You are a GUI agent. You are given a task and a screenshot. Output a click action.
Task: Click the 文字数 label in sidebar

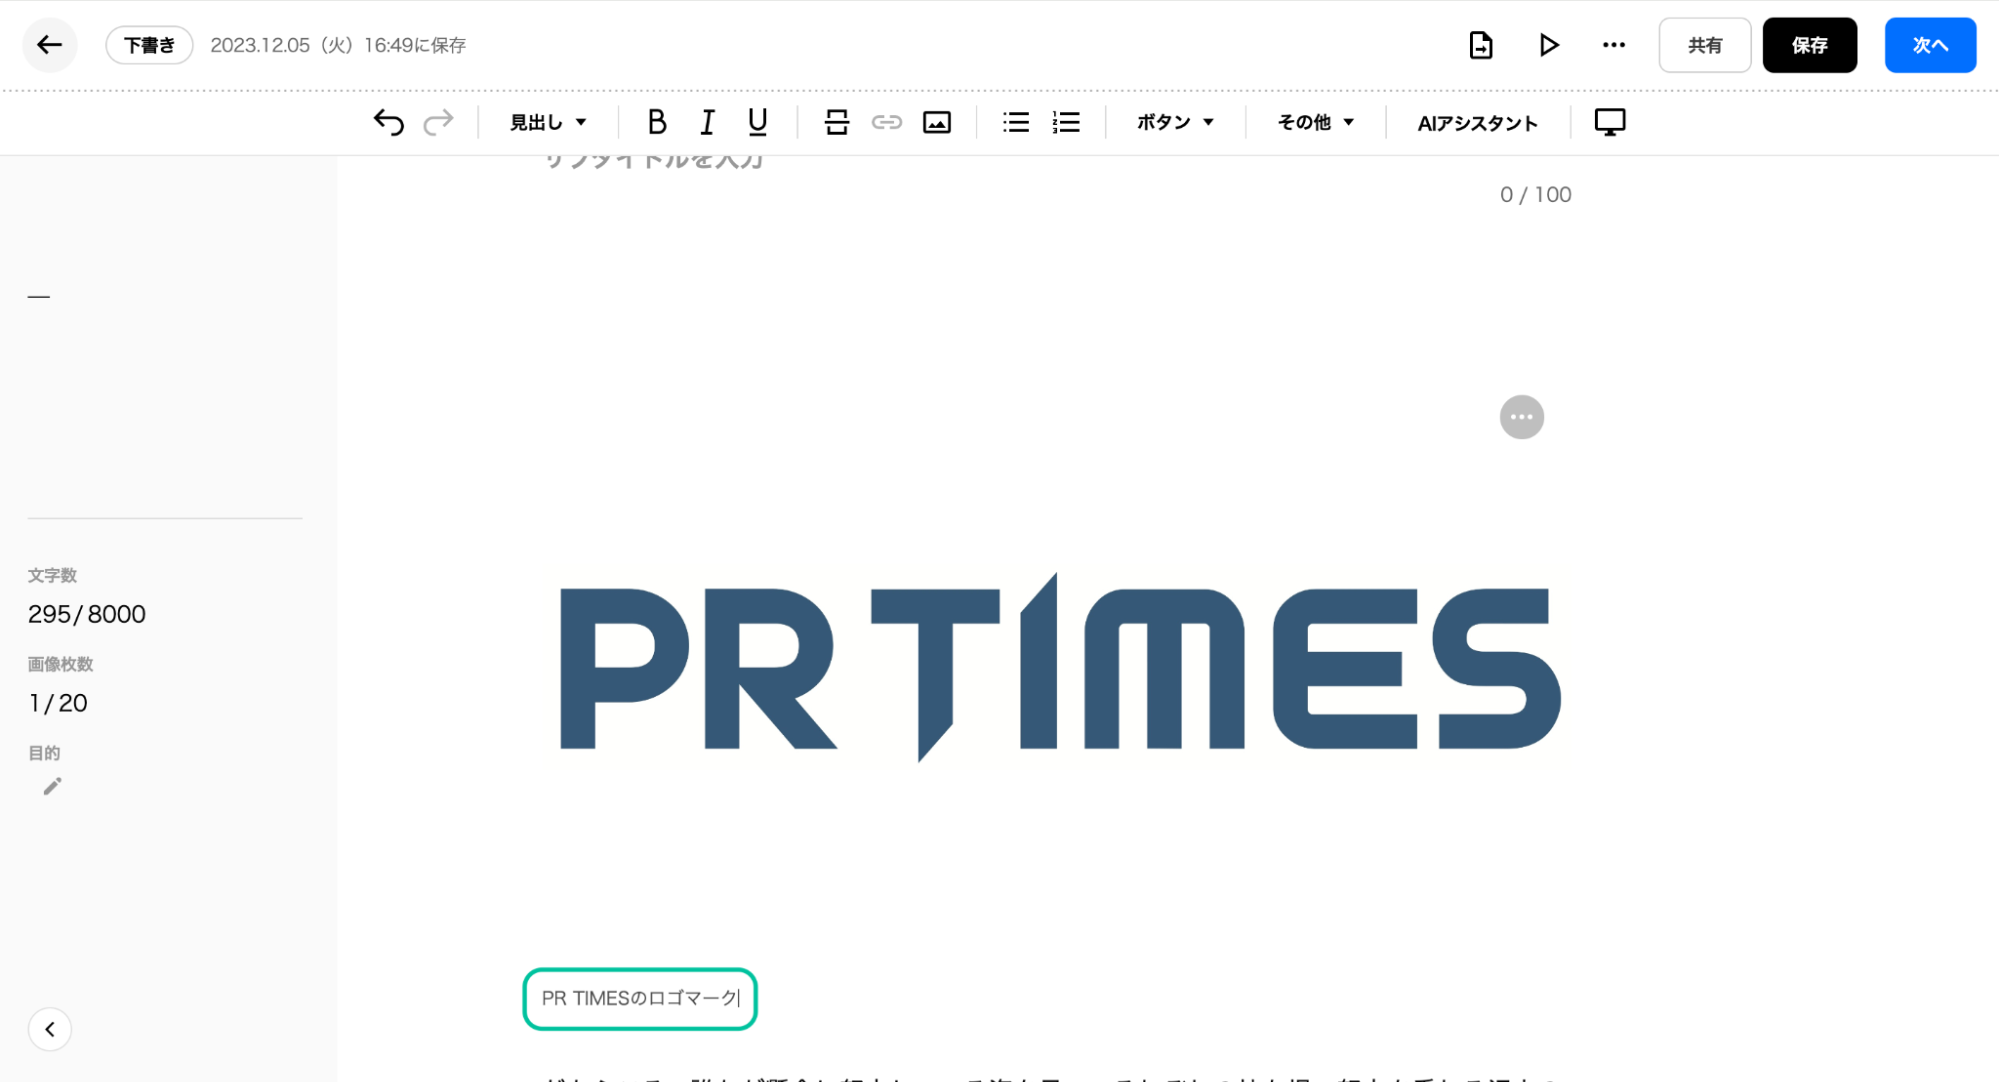[x=52, y=575]
